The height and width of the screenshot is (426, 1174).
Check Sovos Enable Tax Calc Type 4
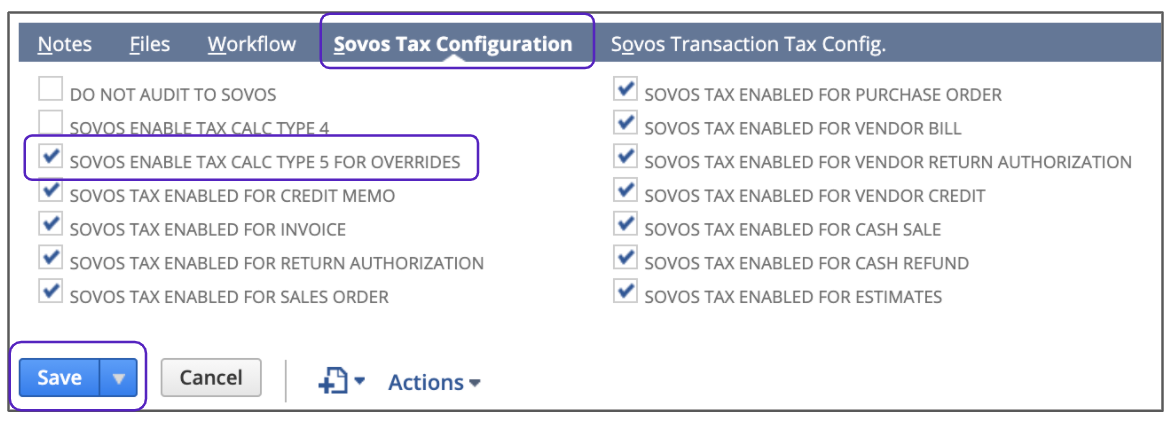50,125
